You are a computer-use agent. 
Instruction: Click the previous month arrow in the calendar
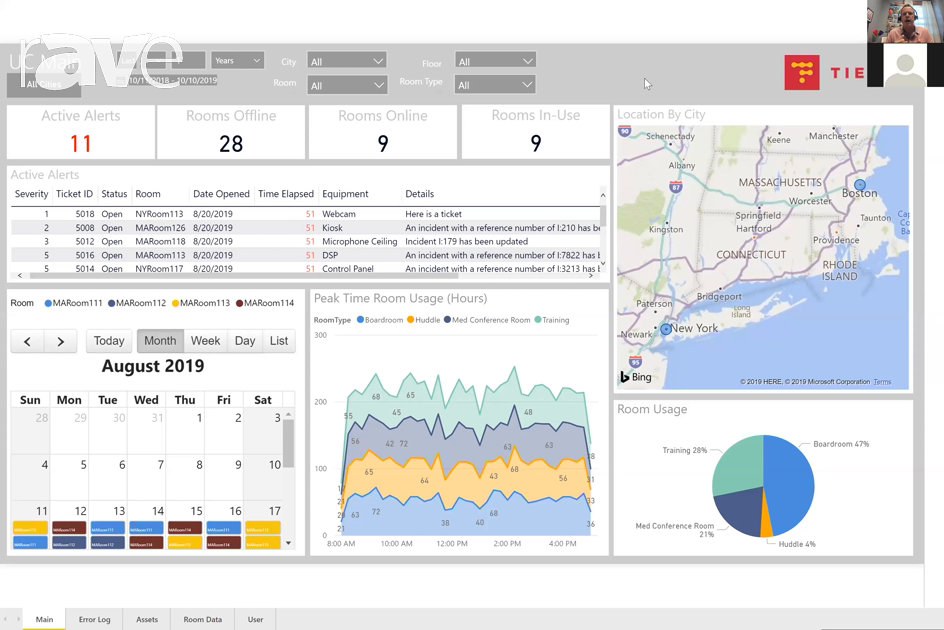coord(26,340)
